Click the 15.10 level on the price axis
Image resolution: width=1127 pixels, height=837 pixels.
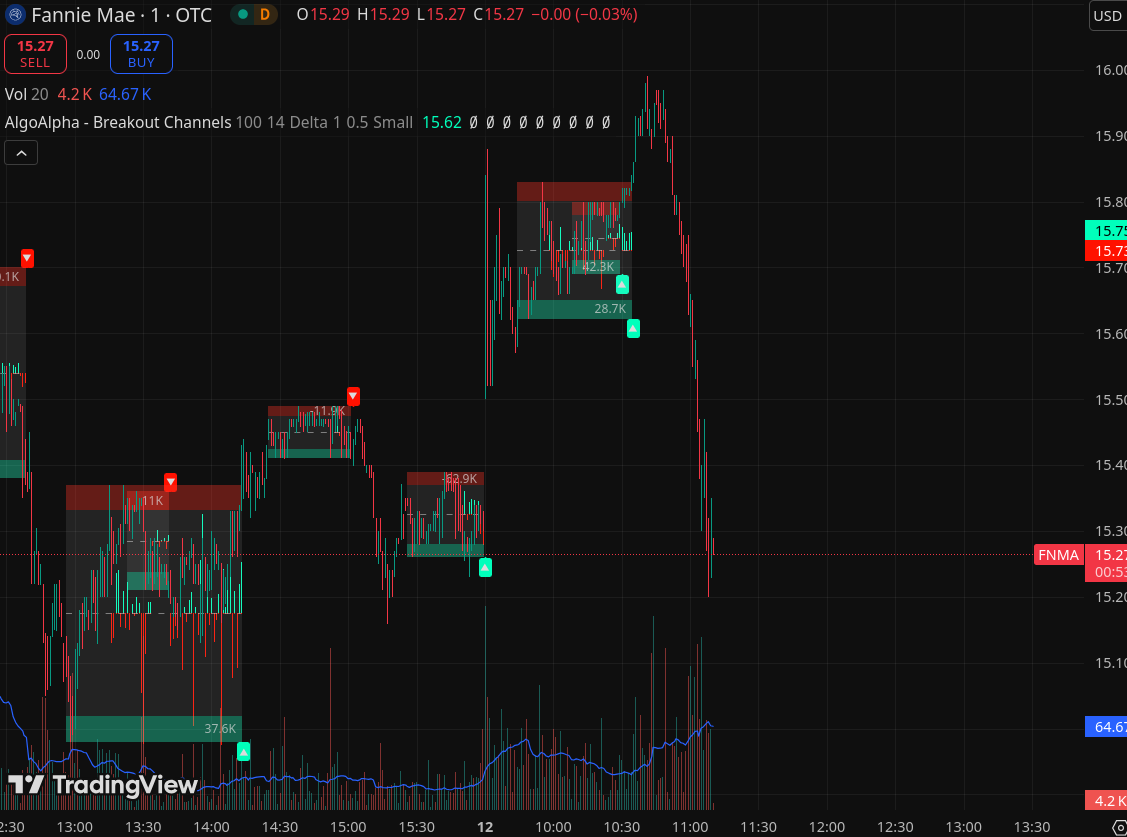(1110, 662)
